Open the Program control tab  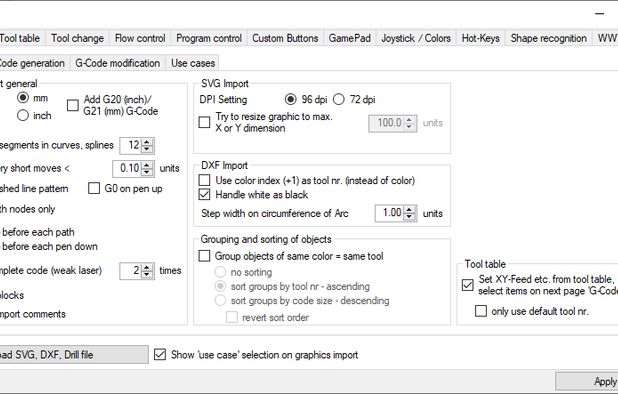coord(209,38)
